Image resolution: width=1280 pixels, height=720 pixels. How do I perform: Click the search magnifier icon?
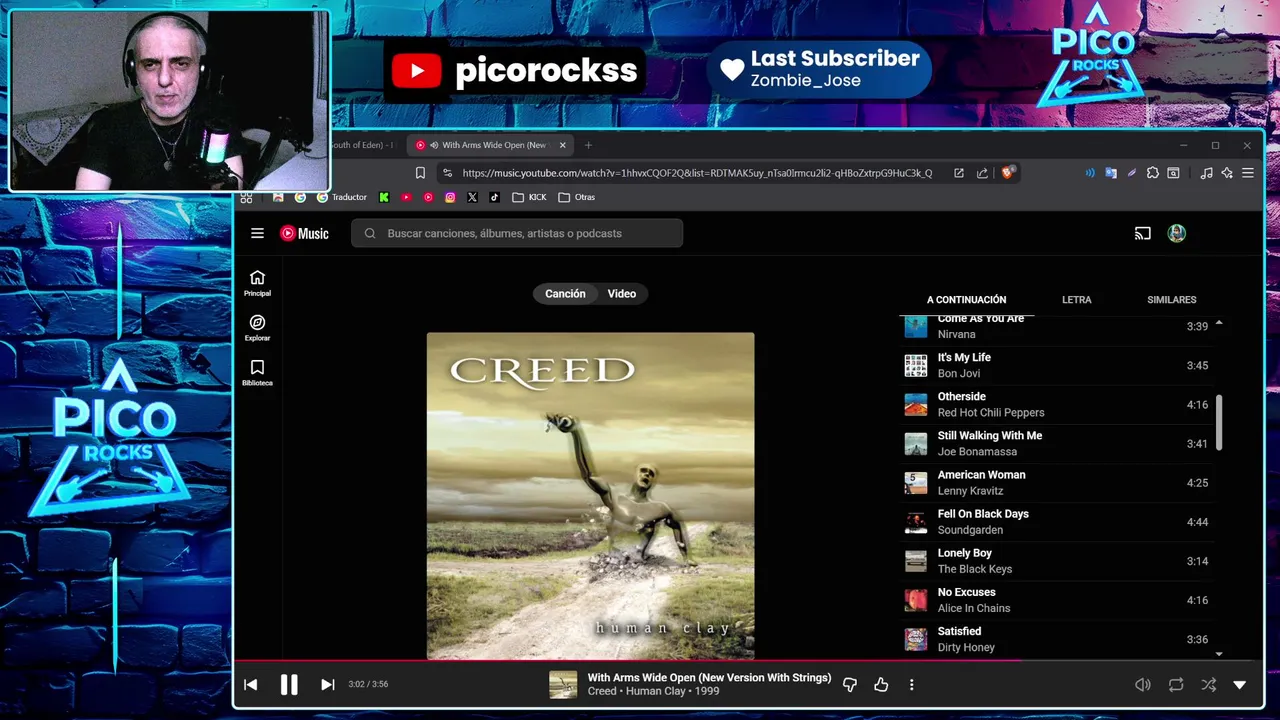[x=370, y=233]
